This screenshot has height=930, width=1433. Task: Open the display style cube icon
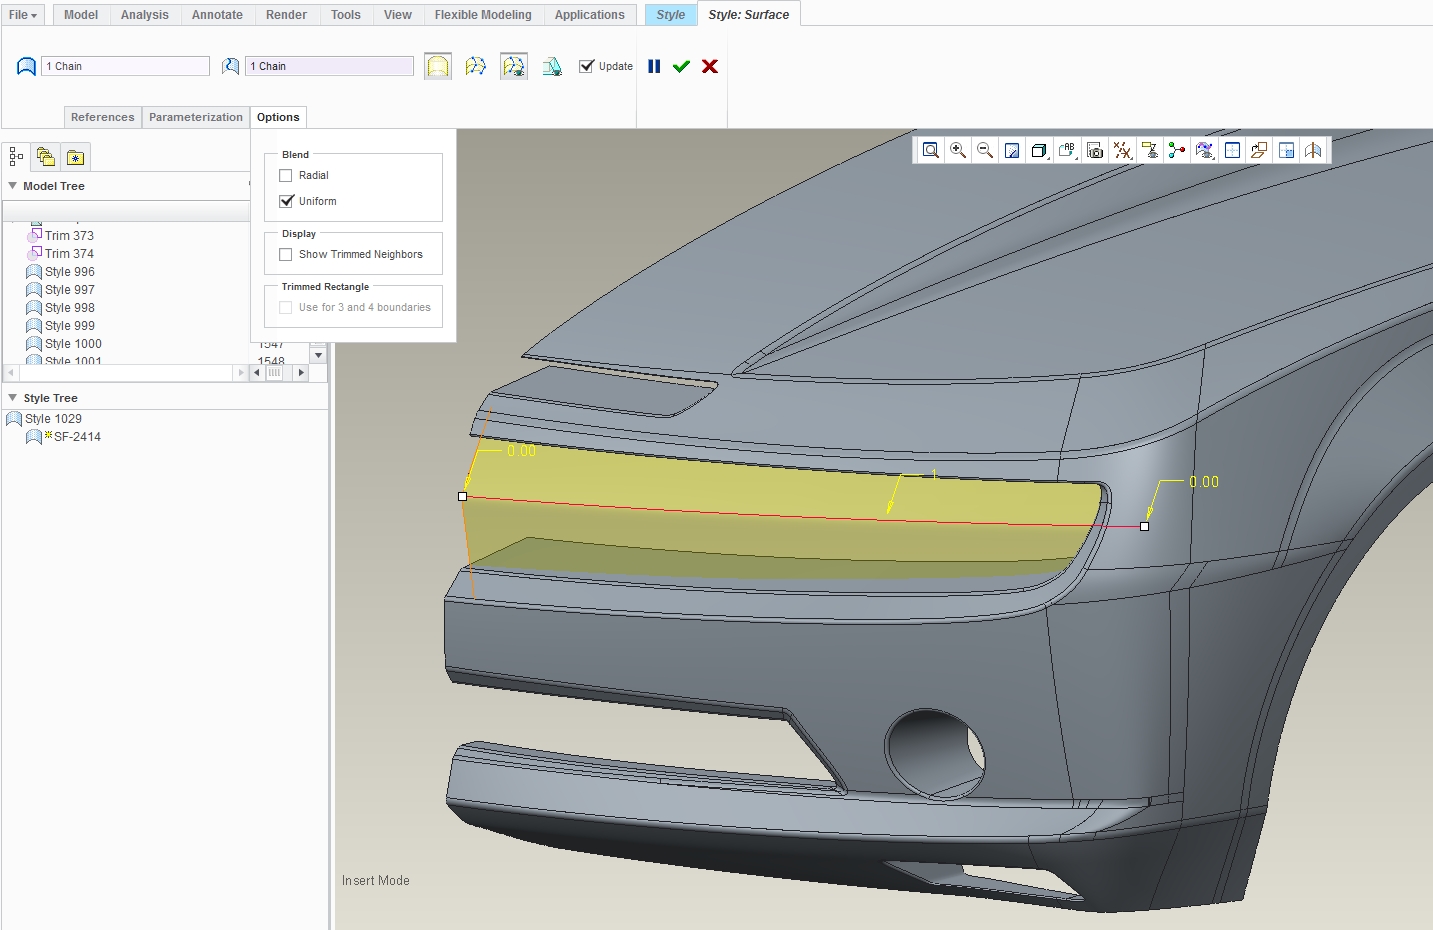tap(1040, 150)
